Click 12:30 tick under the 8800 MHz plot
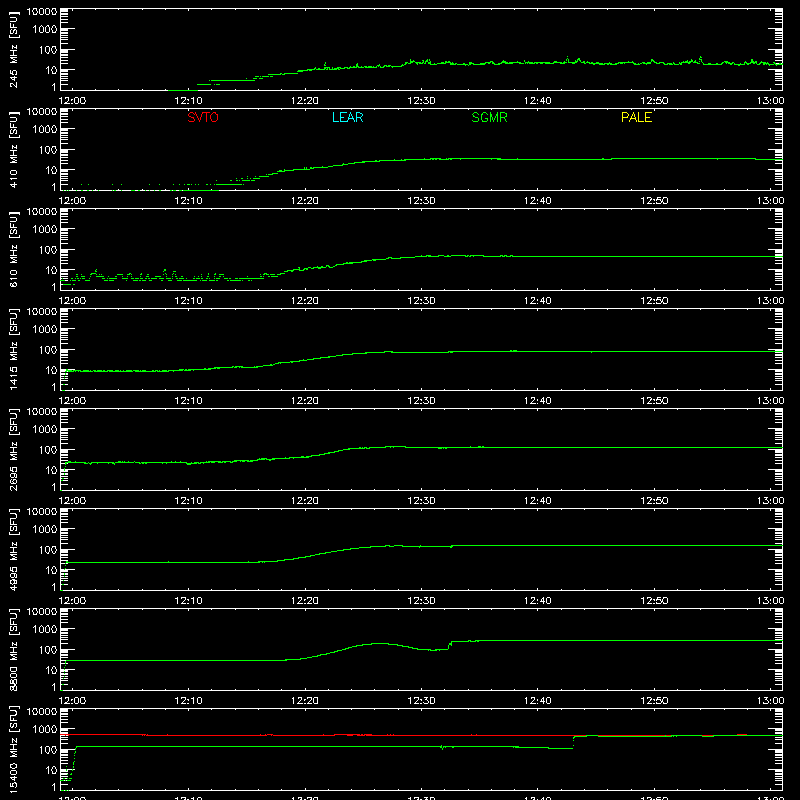The image size is (800, 800). click(421, 701)
